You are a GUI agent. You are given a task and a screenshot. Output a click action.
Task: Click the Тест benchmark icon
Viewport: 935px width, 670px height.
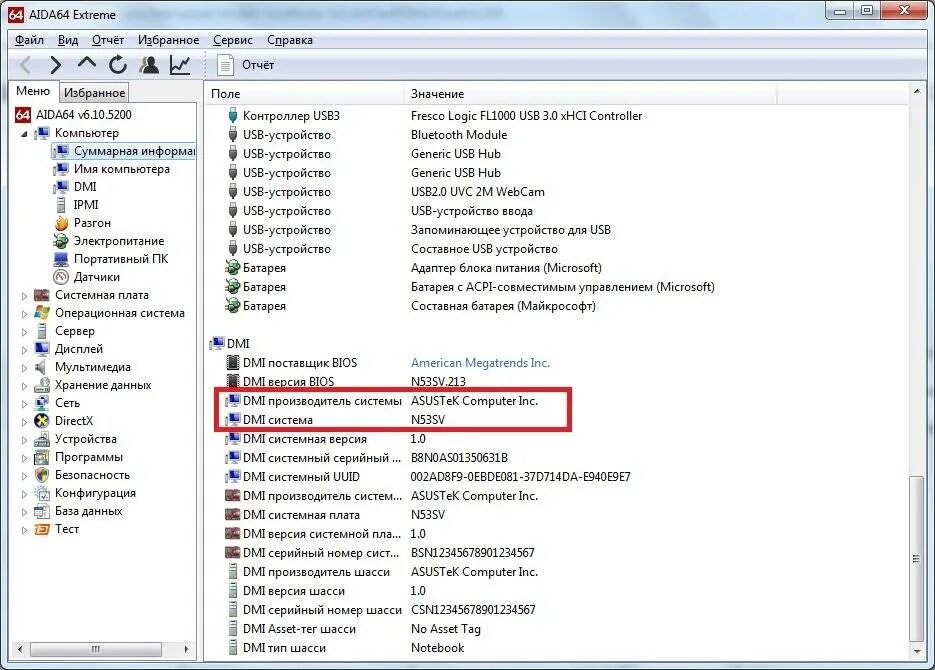point(42,529)
